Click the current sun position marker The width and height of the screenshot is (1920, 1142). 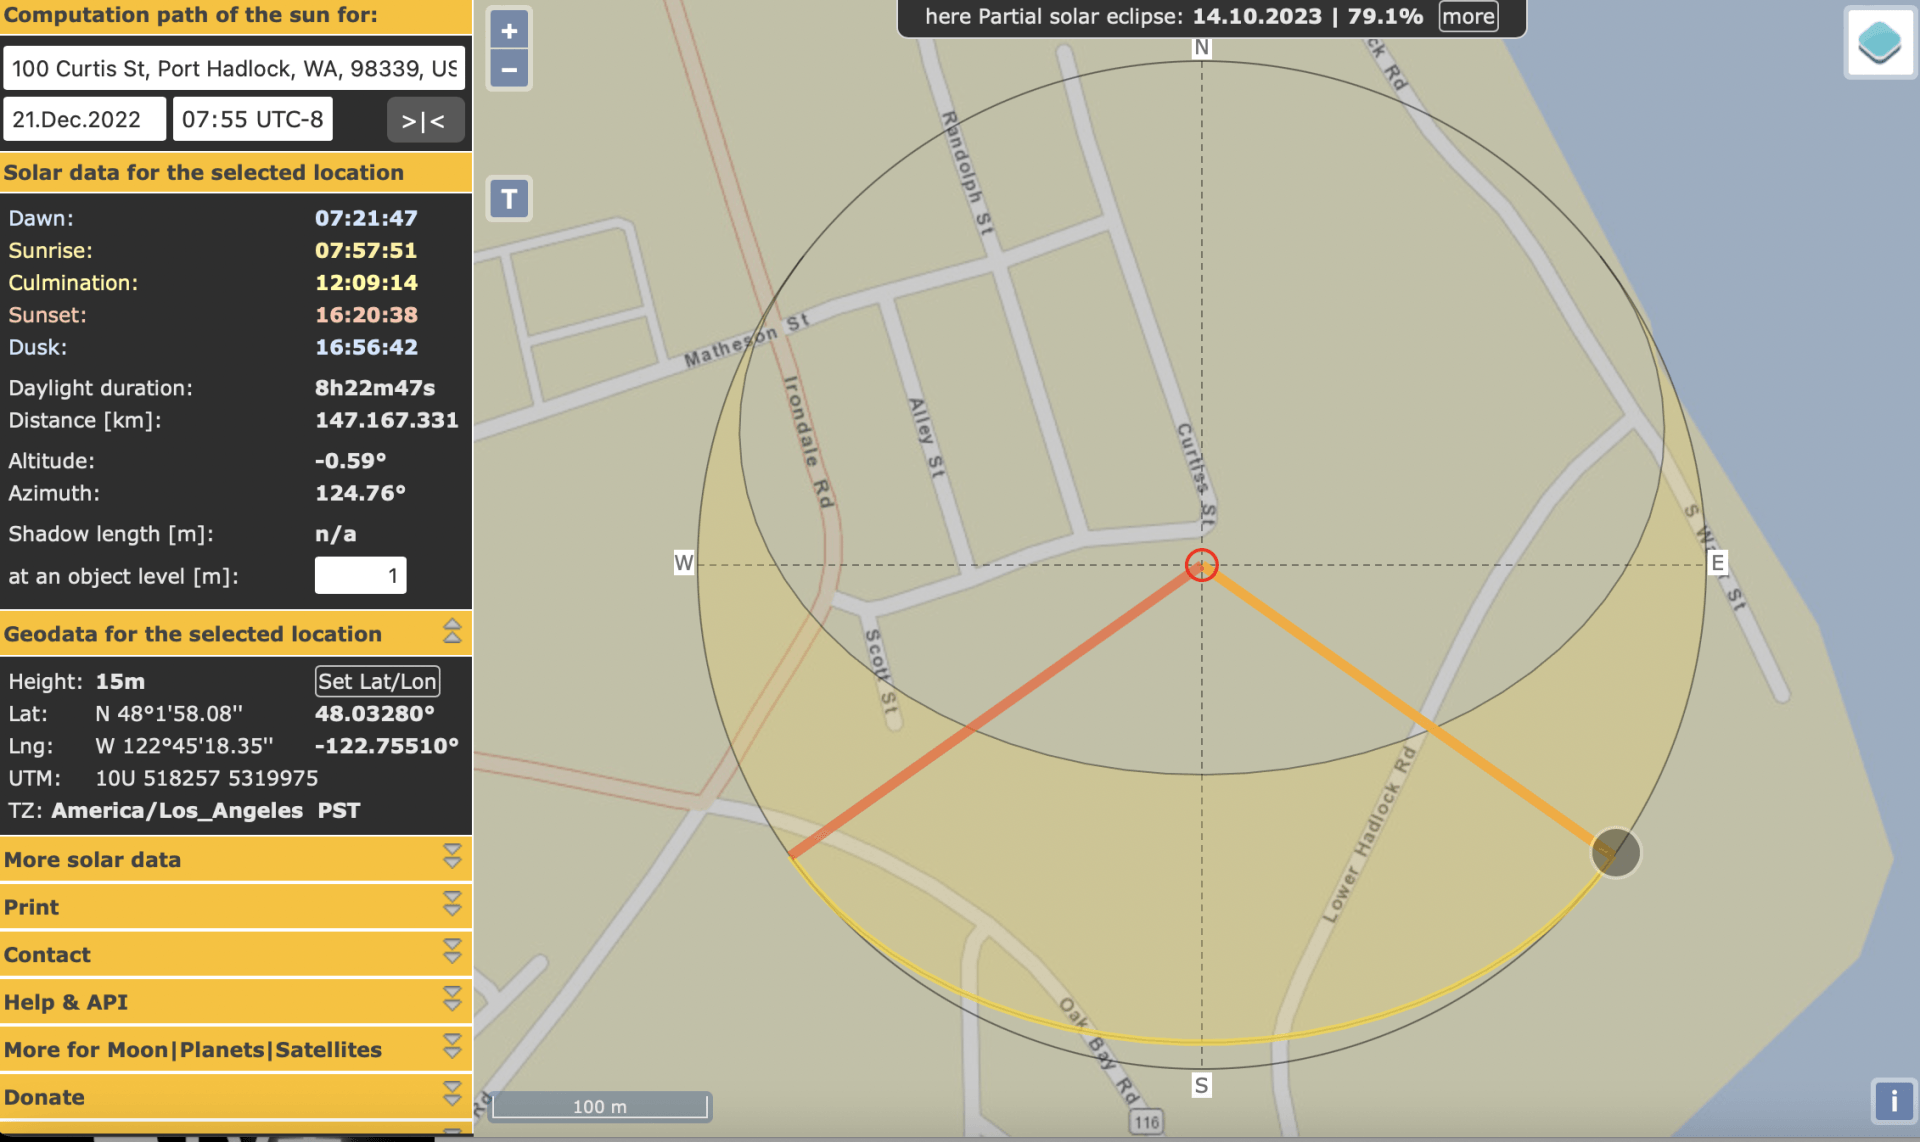[x=1615, y=852]
